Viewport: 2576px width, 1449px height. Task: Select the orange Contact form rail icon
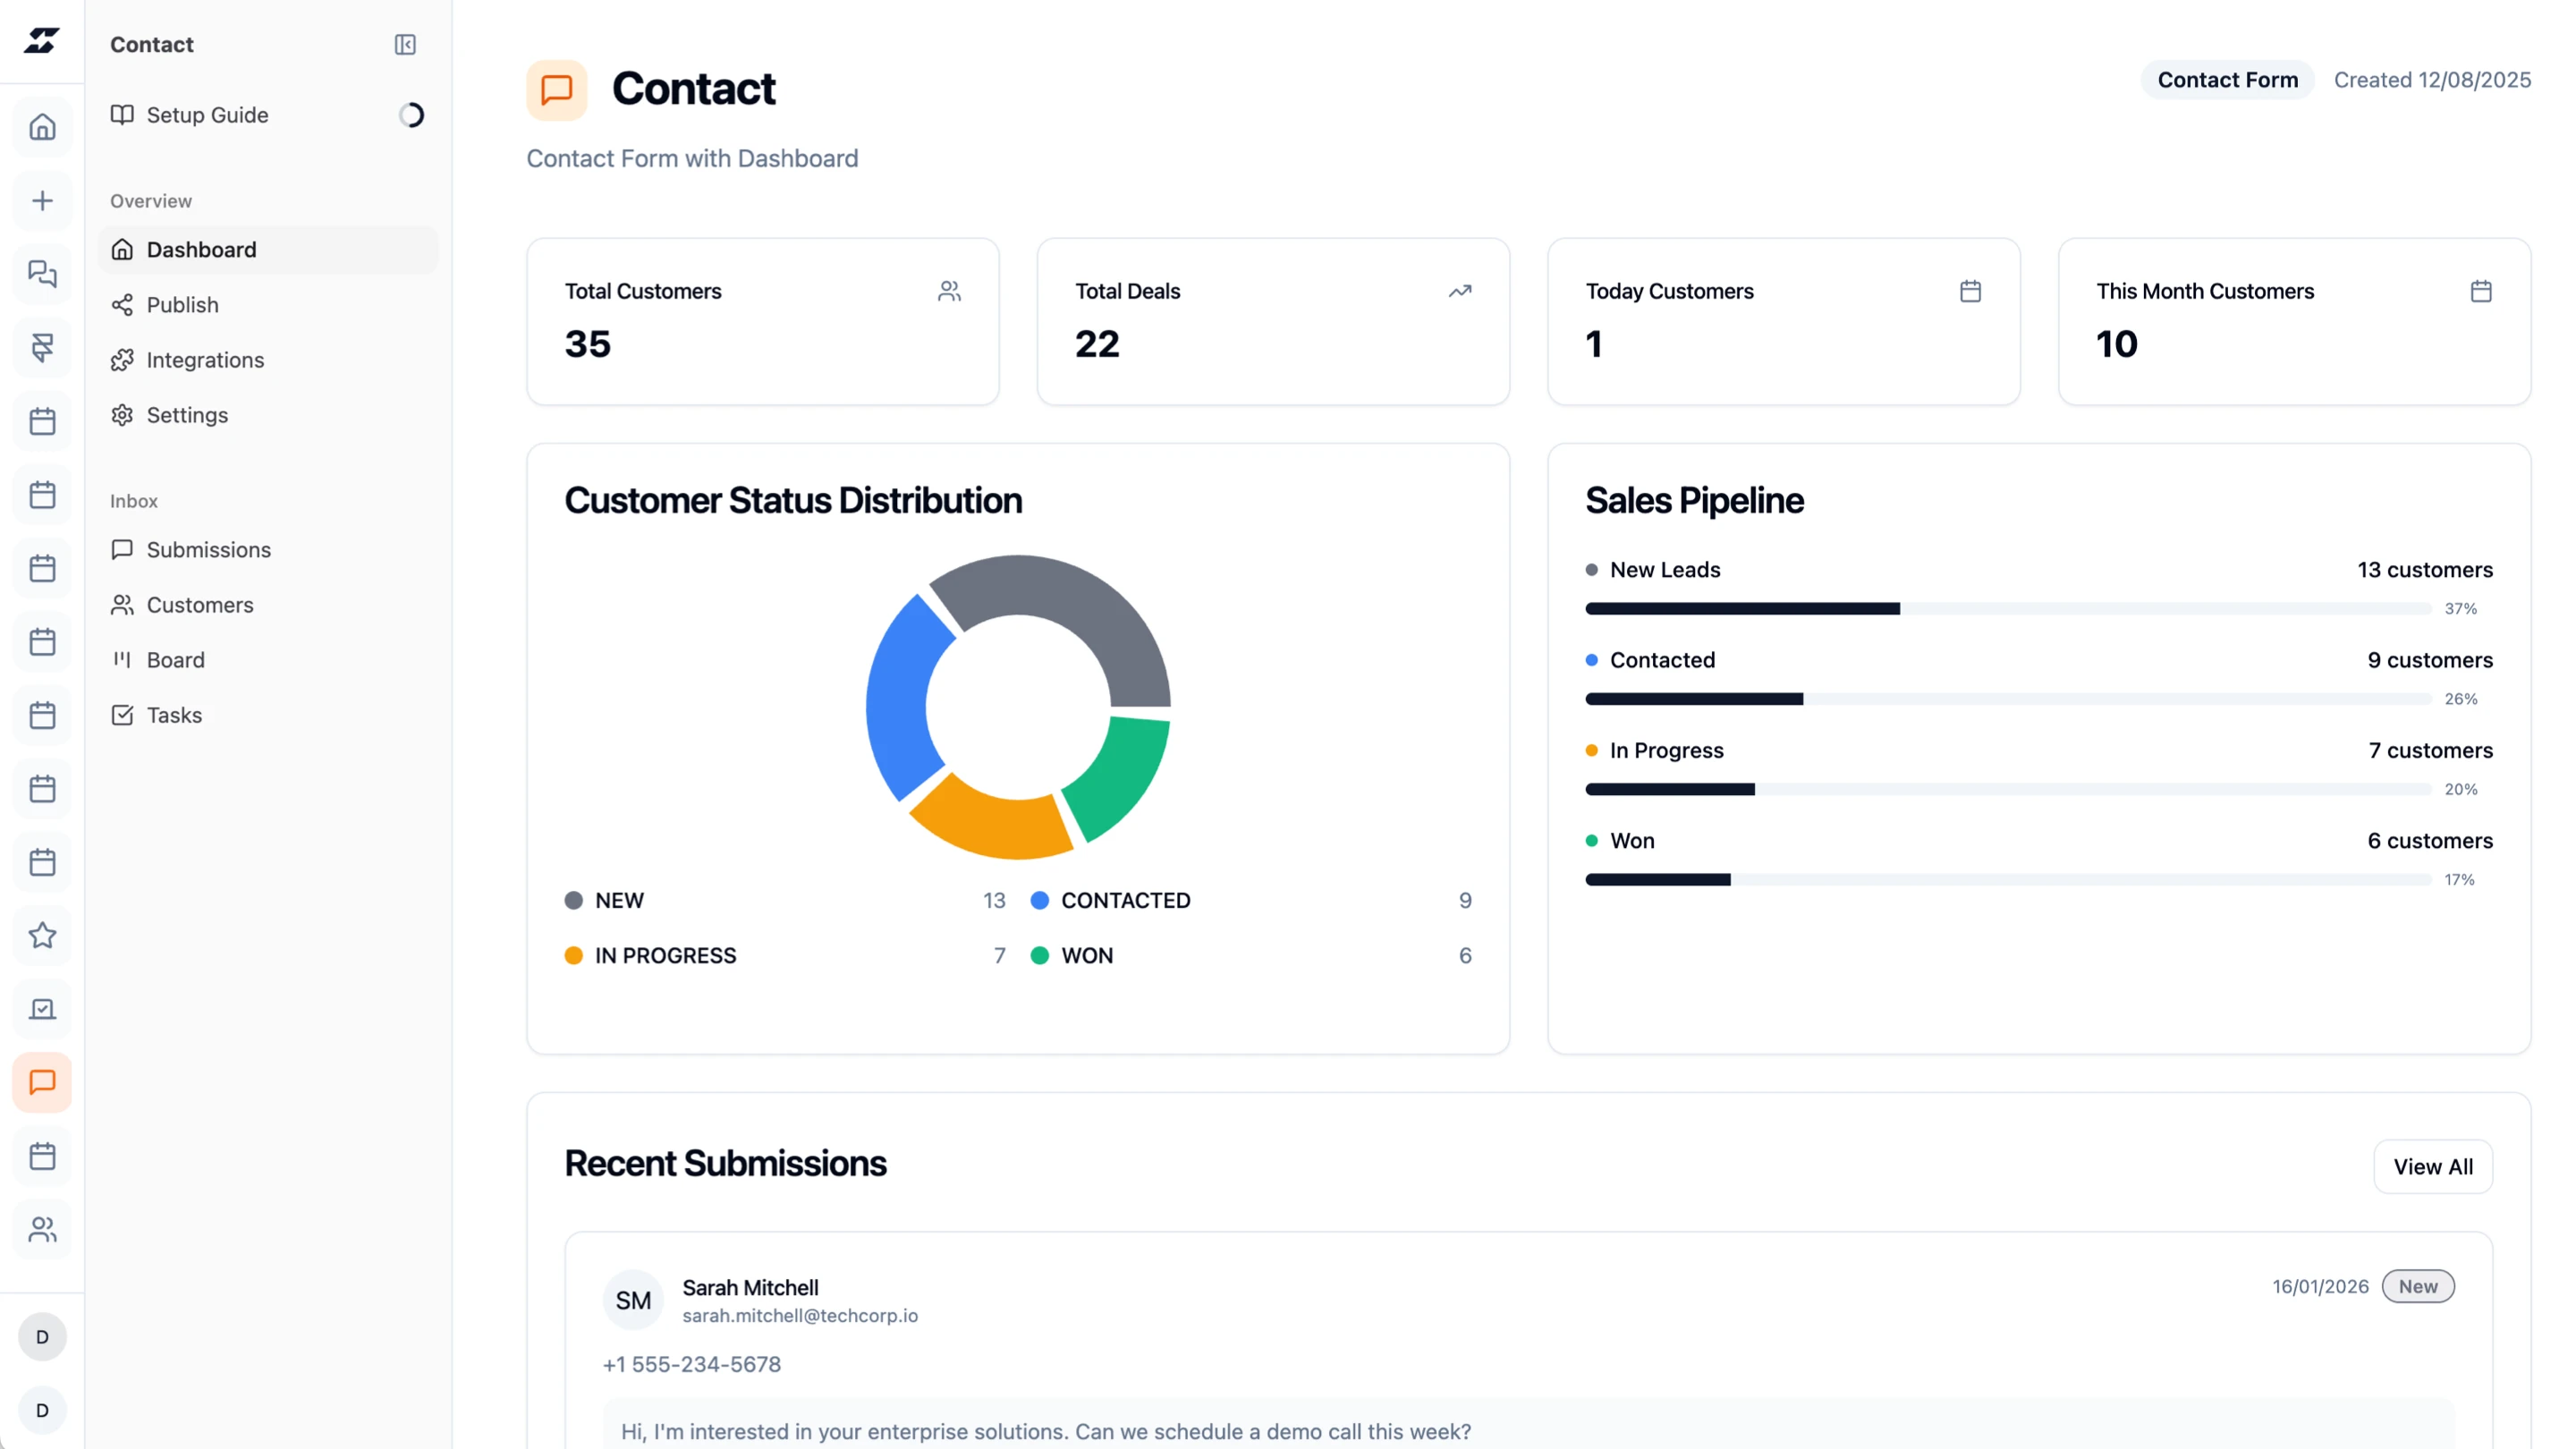coord(42,1083)
